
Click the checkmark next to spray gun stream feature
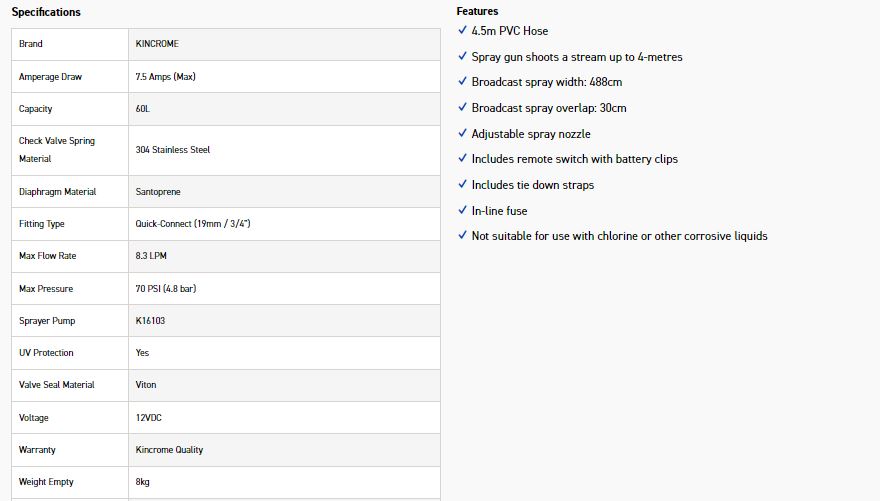click(462, 57)
